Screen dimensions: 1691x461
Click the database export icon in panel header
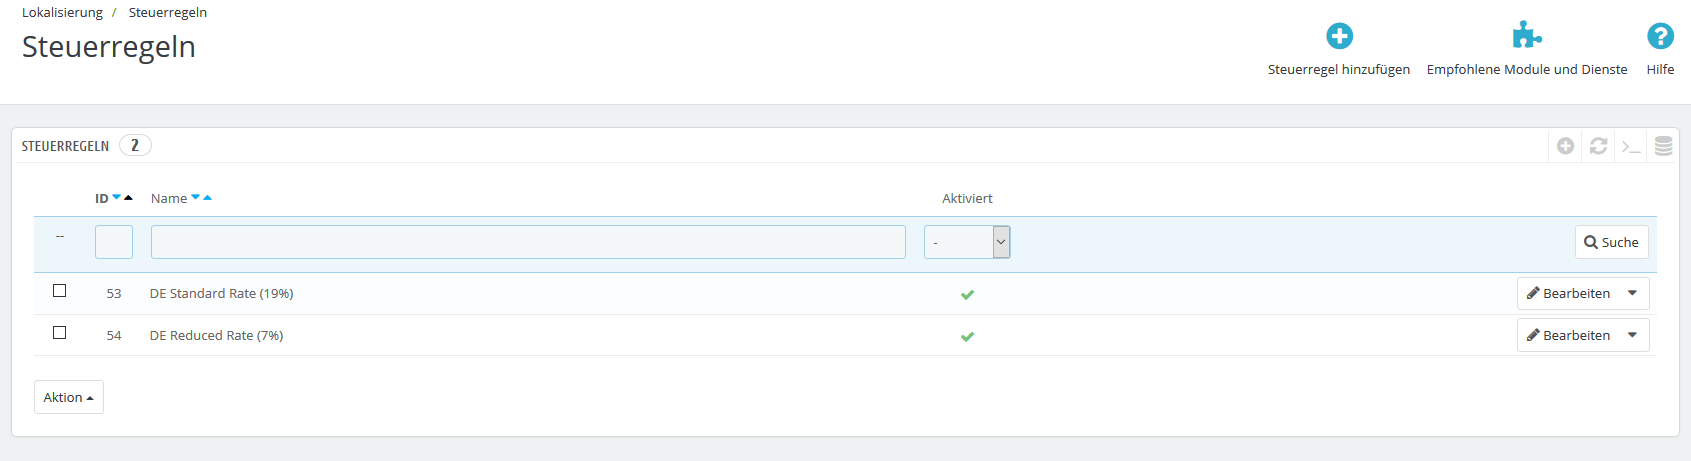(x=1663, y=146)
